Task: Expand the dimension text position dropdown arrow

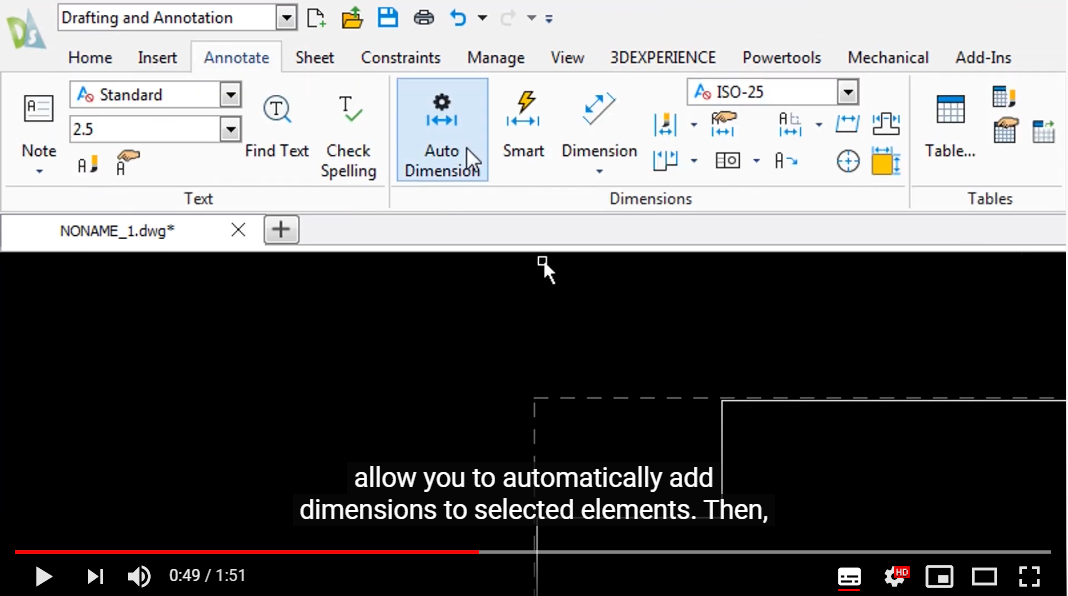Action: pos(818,124)
